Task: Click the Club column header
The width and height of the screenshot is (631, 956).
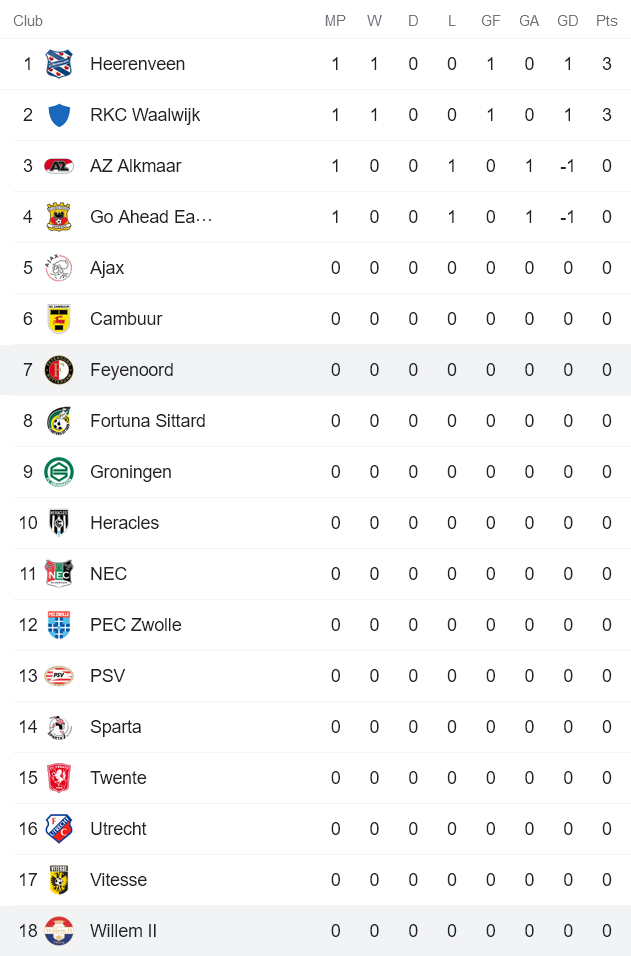Action: [x=28, y=19]
